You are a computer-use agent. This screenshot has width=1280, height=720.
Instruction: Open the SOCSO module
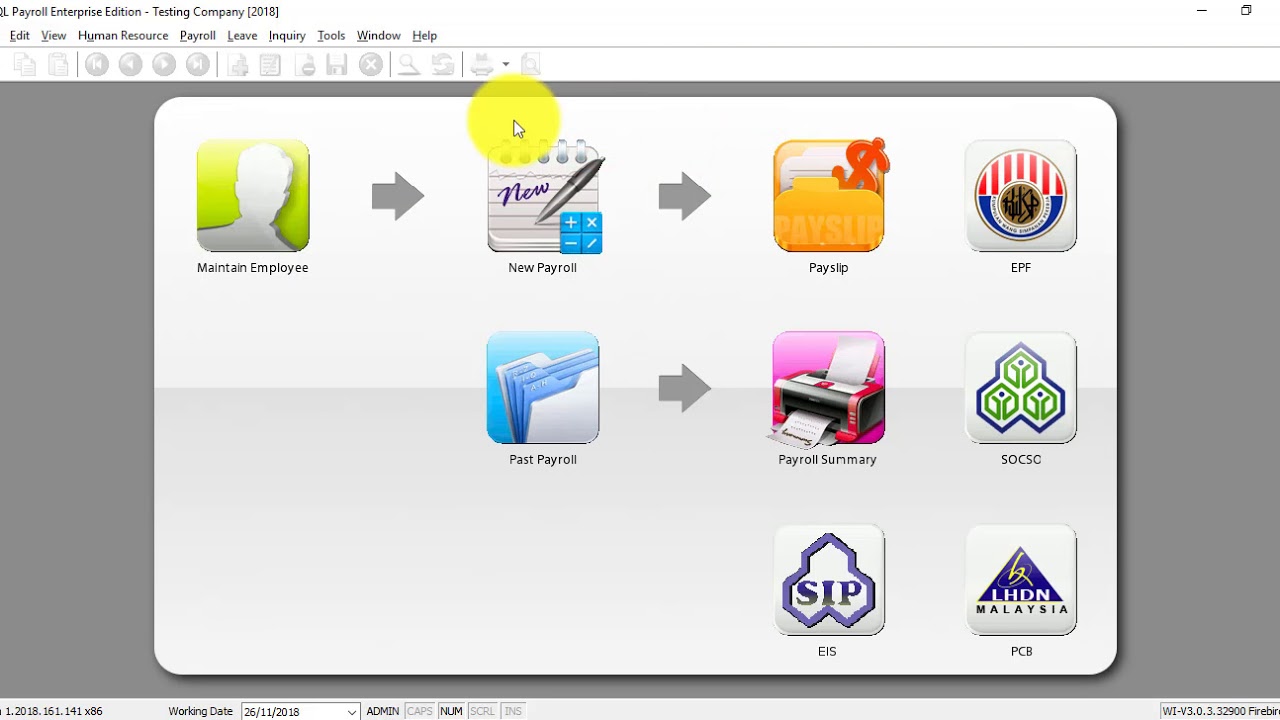click(1020, 388)
